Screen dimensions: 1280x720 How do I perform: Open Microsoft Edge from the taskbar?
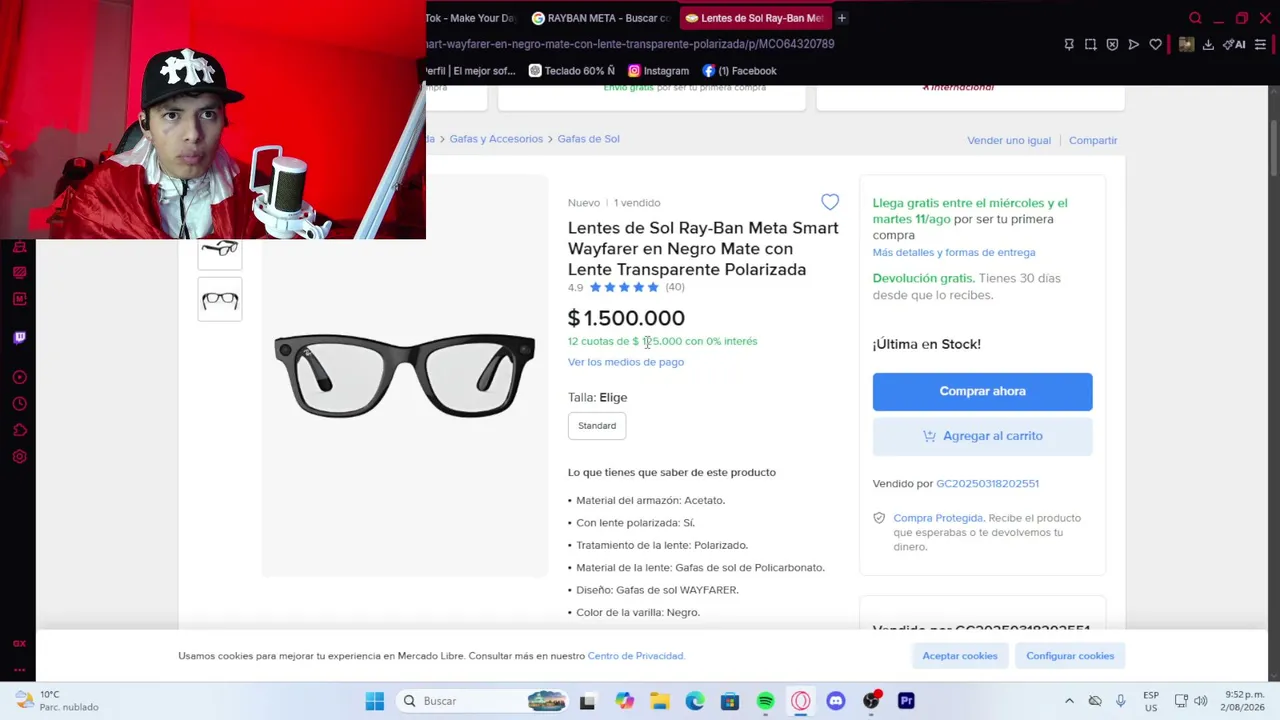coord(695,701)
